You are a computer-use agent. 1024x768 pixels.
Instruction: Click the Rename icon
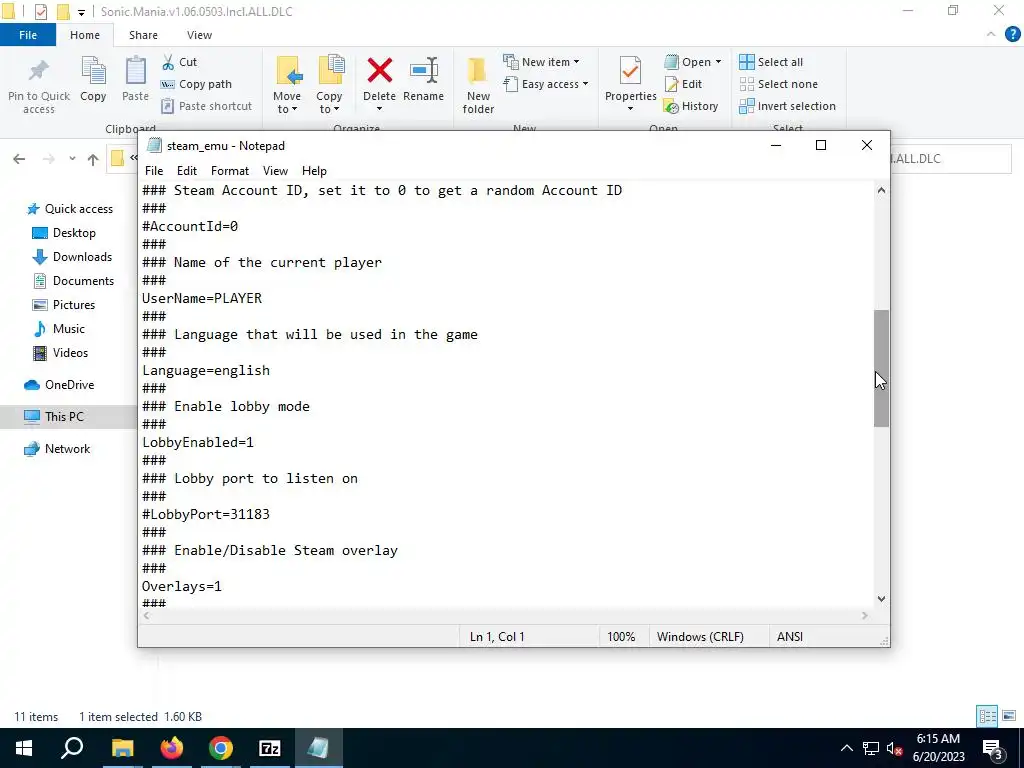423,71
